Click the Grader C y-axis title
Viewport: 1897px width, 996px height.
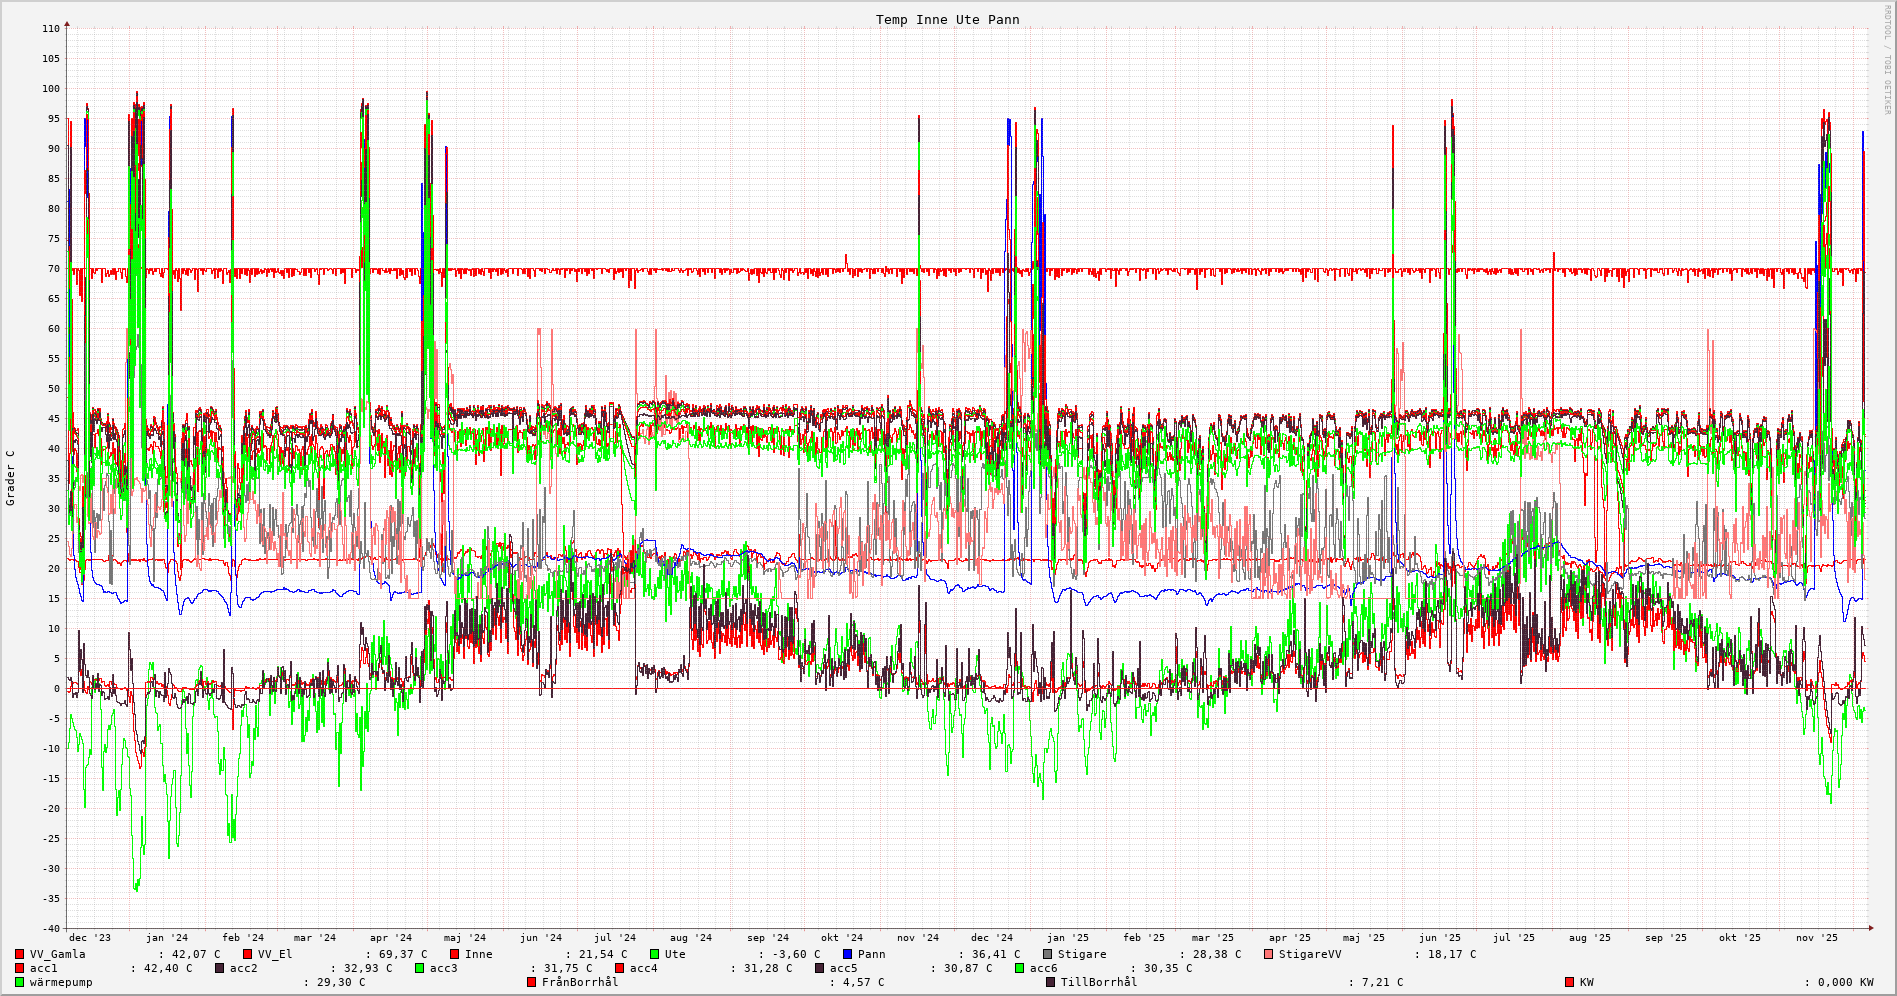coord(11,477)
